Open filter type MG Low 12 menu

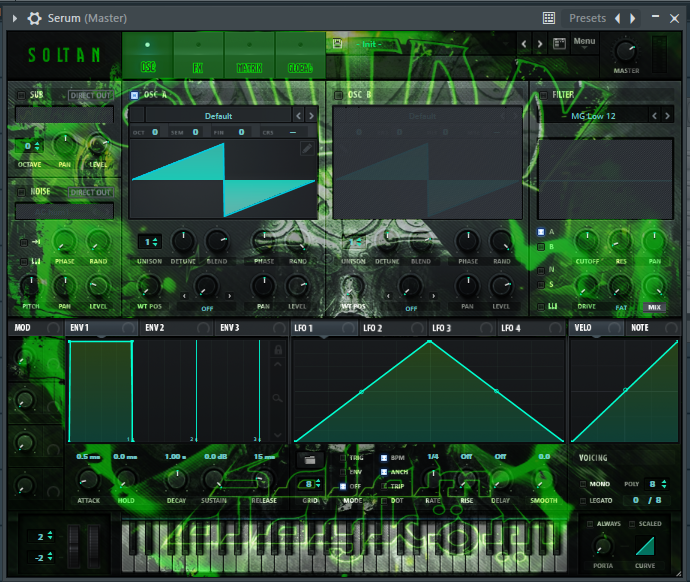point(593,116)
